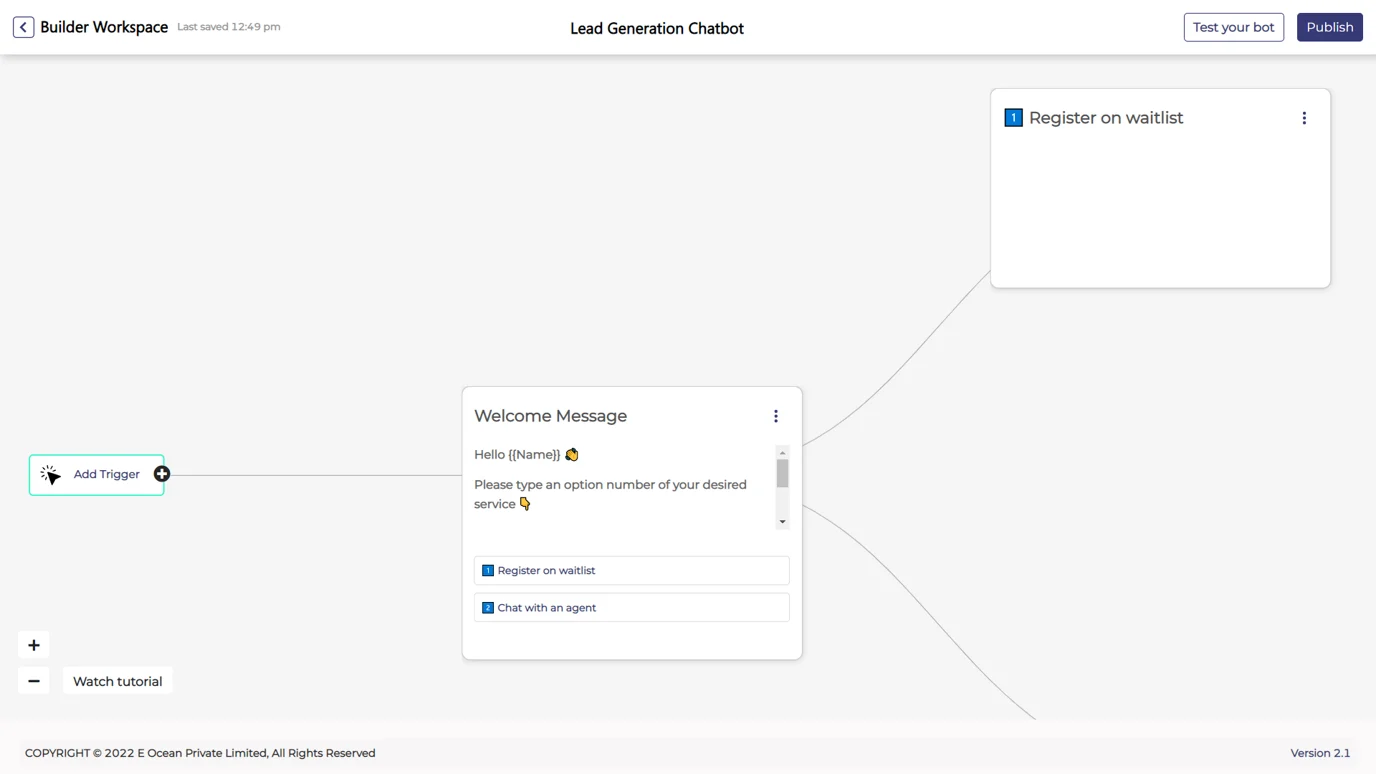This screenshot has width=1376, height=774.
Task: Click the plus icon on Add Trigger
Action: pos(162,474)
